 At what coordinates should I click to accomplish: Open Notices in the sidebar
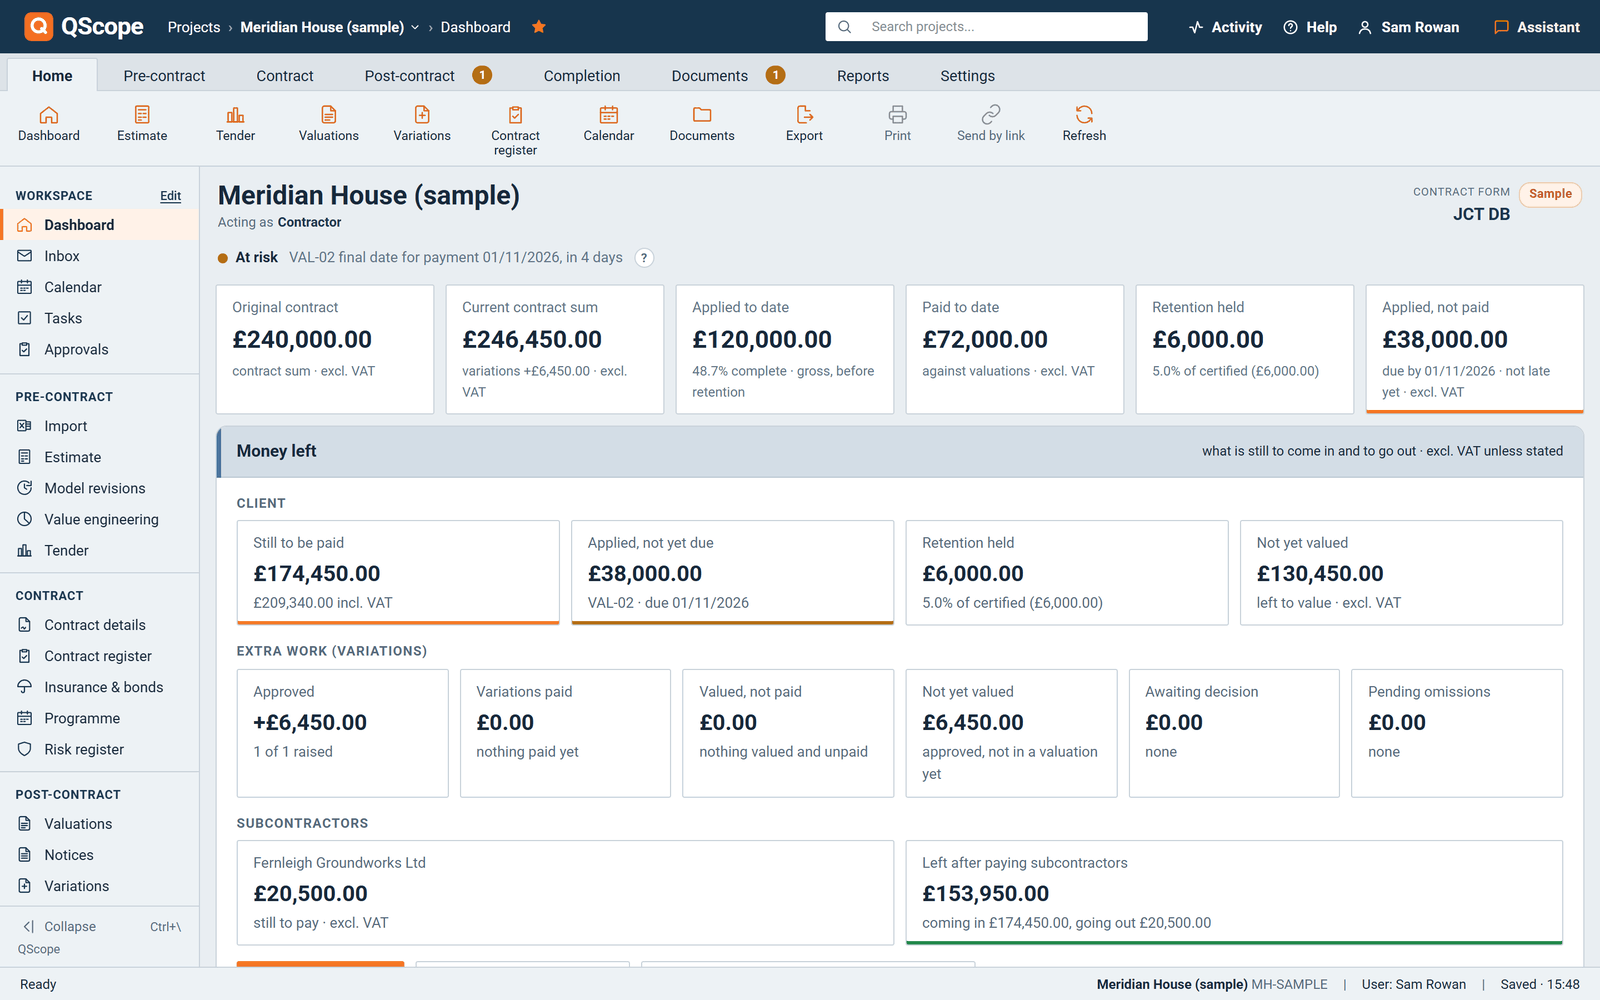coord(100,855)
